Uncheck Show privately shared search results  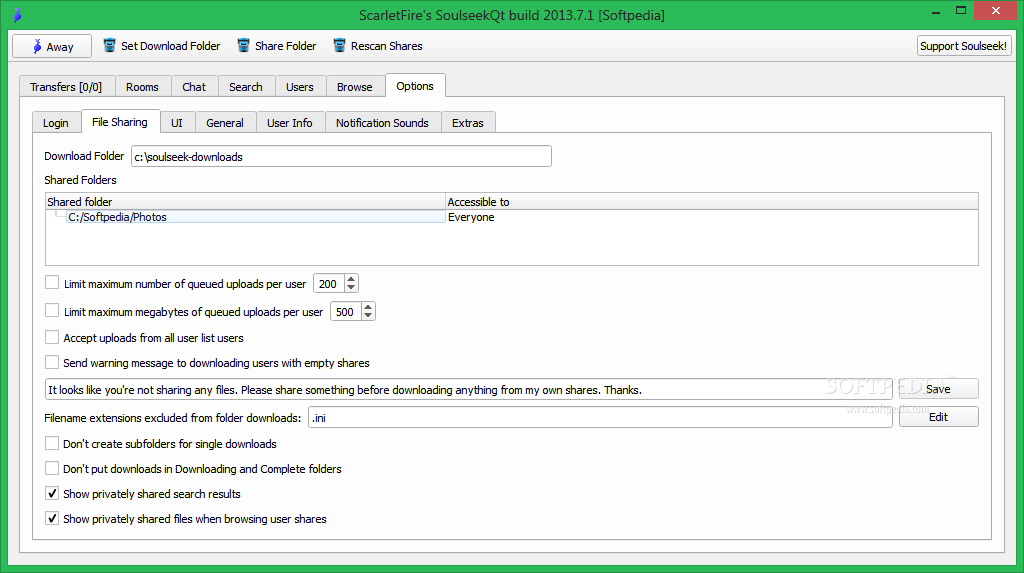pos(52,493)
